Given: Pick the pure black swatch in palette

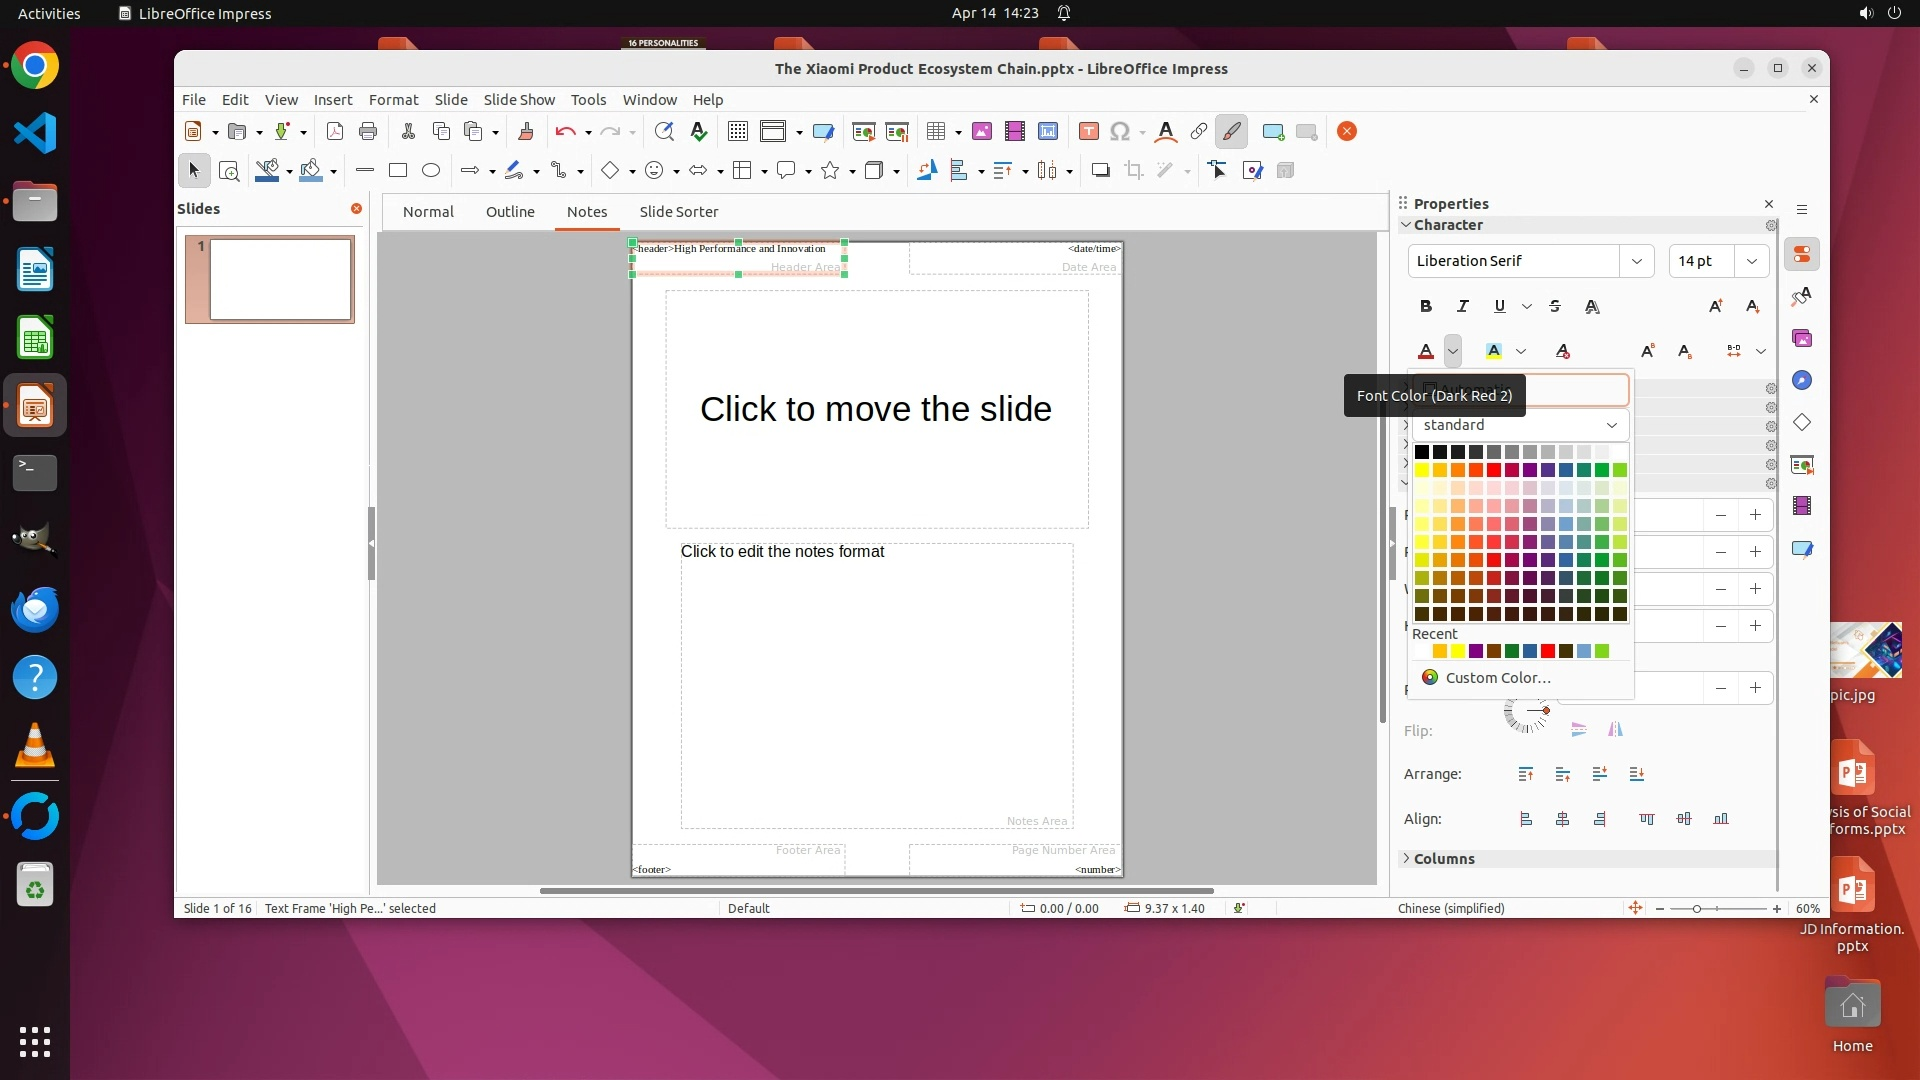Looking at the screenshot, I should tap(1421, 452).
